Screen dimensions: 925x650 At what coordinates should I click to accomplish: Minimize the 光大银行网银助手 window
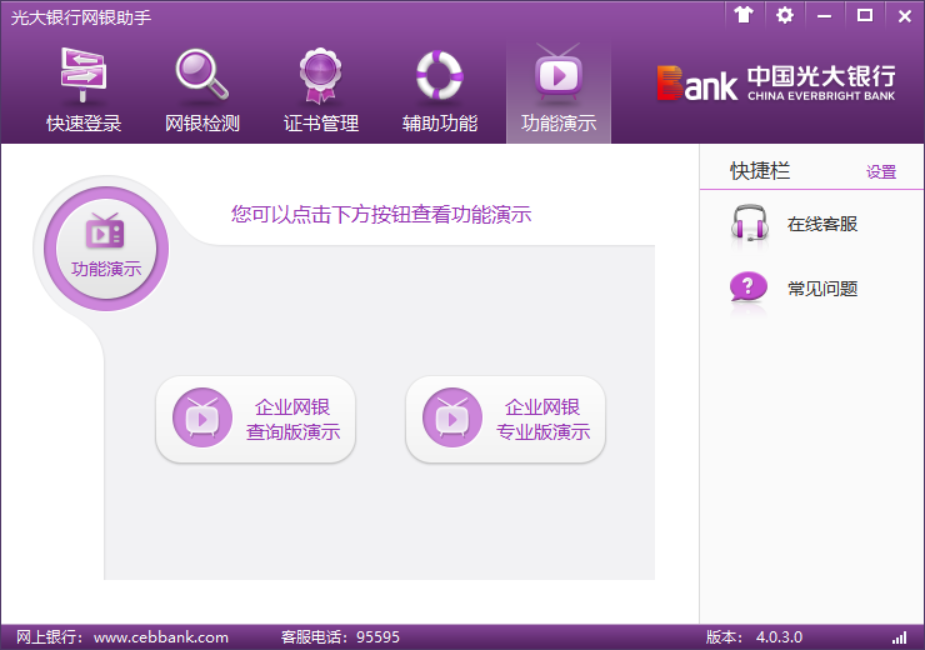825,15
